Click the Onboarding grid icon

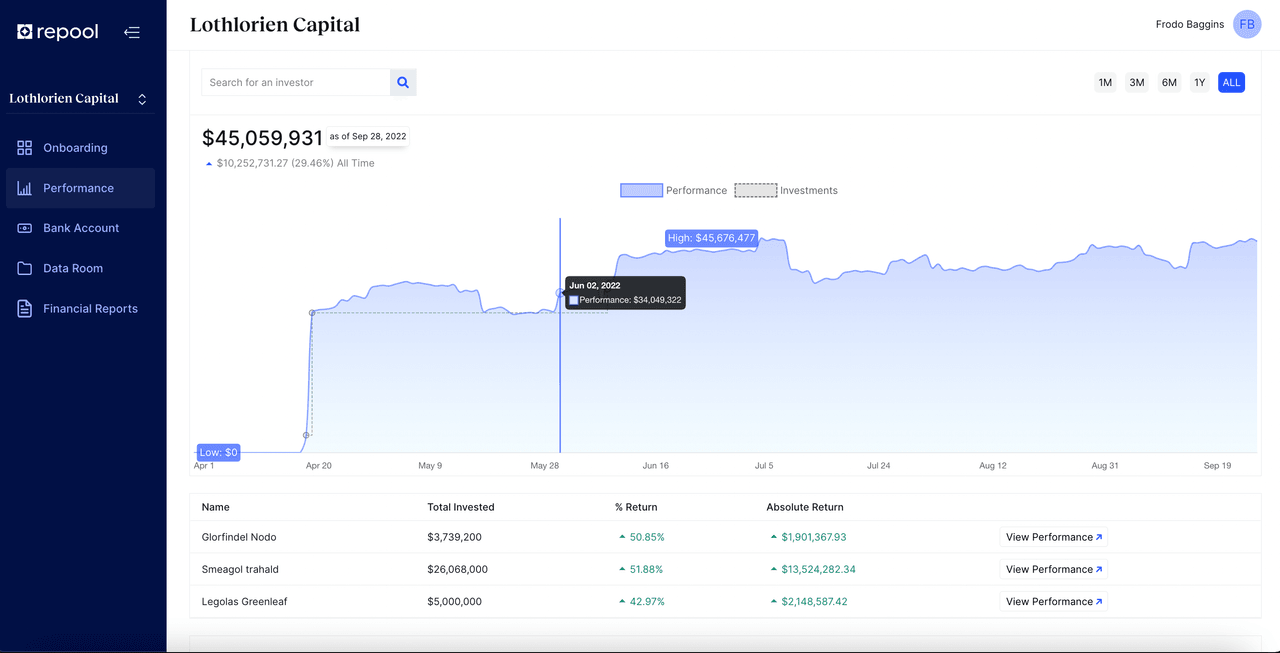(25, 148)
